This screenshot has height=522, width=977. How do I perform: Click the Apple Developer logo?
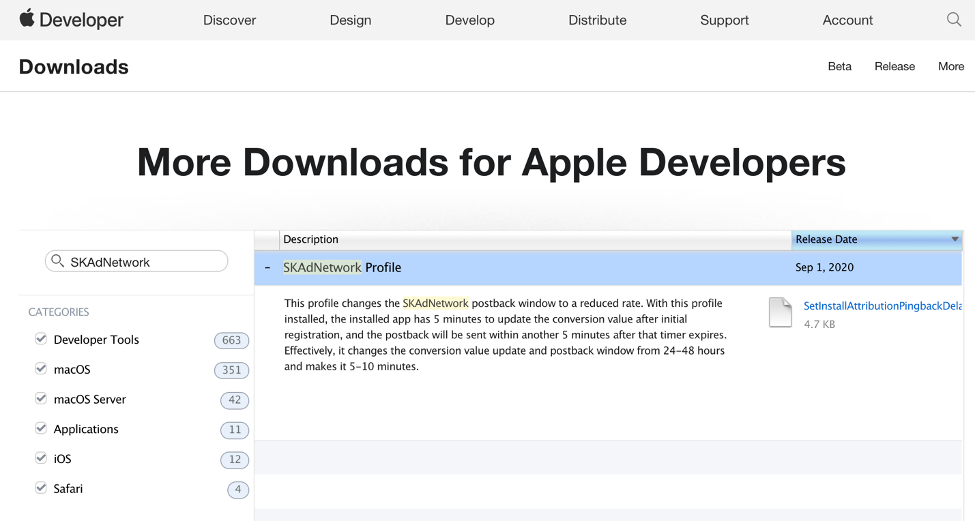click(x=71, y=20)
